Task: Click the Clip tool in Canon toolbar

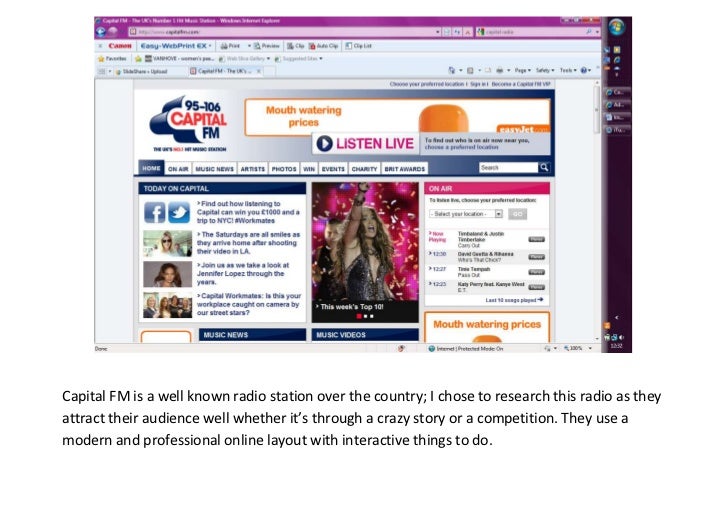Action: pyautogui.click(x=295, y=46)
